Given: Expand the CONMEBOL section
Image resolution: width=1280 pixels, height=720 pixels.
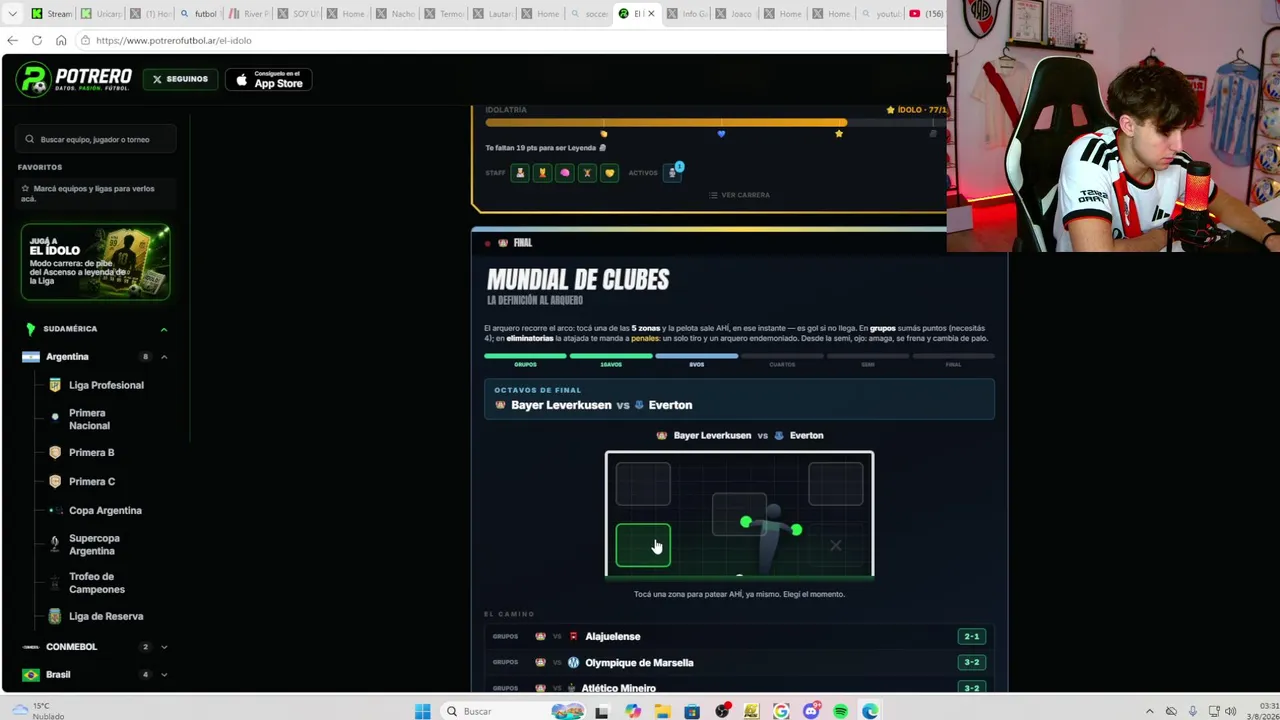Looking at the screenshot, I should tap(164, 647).
